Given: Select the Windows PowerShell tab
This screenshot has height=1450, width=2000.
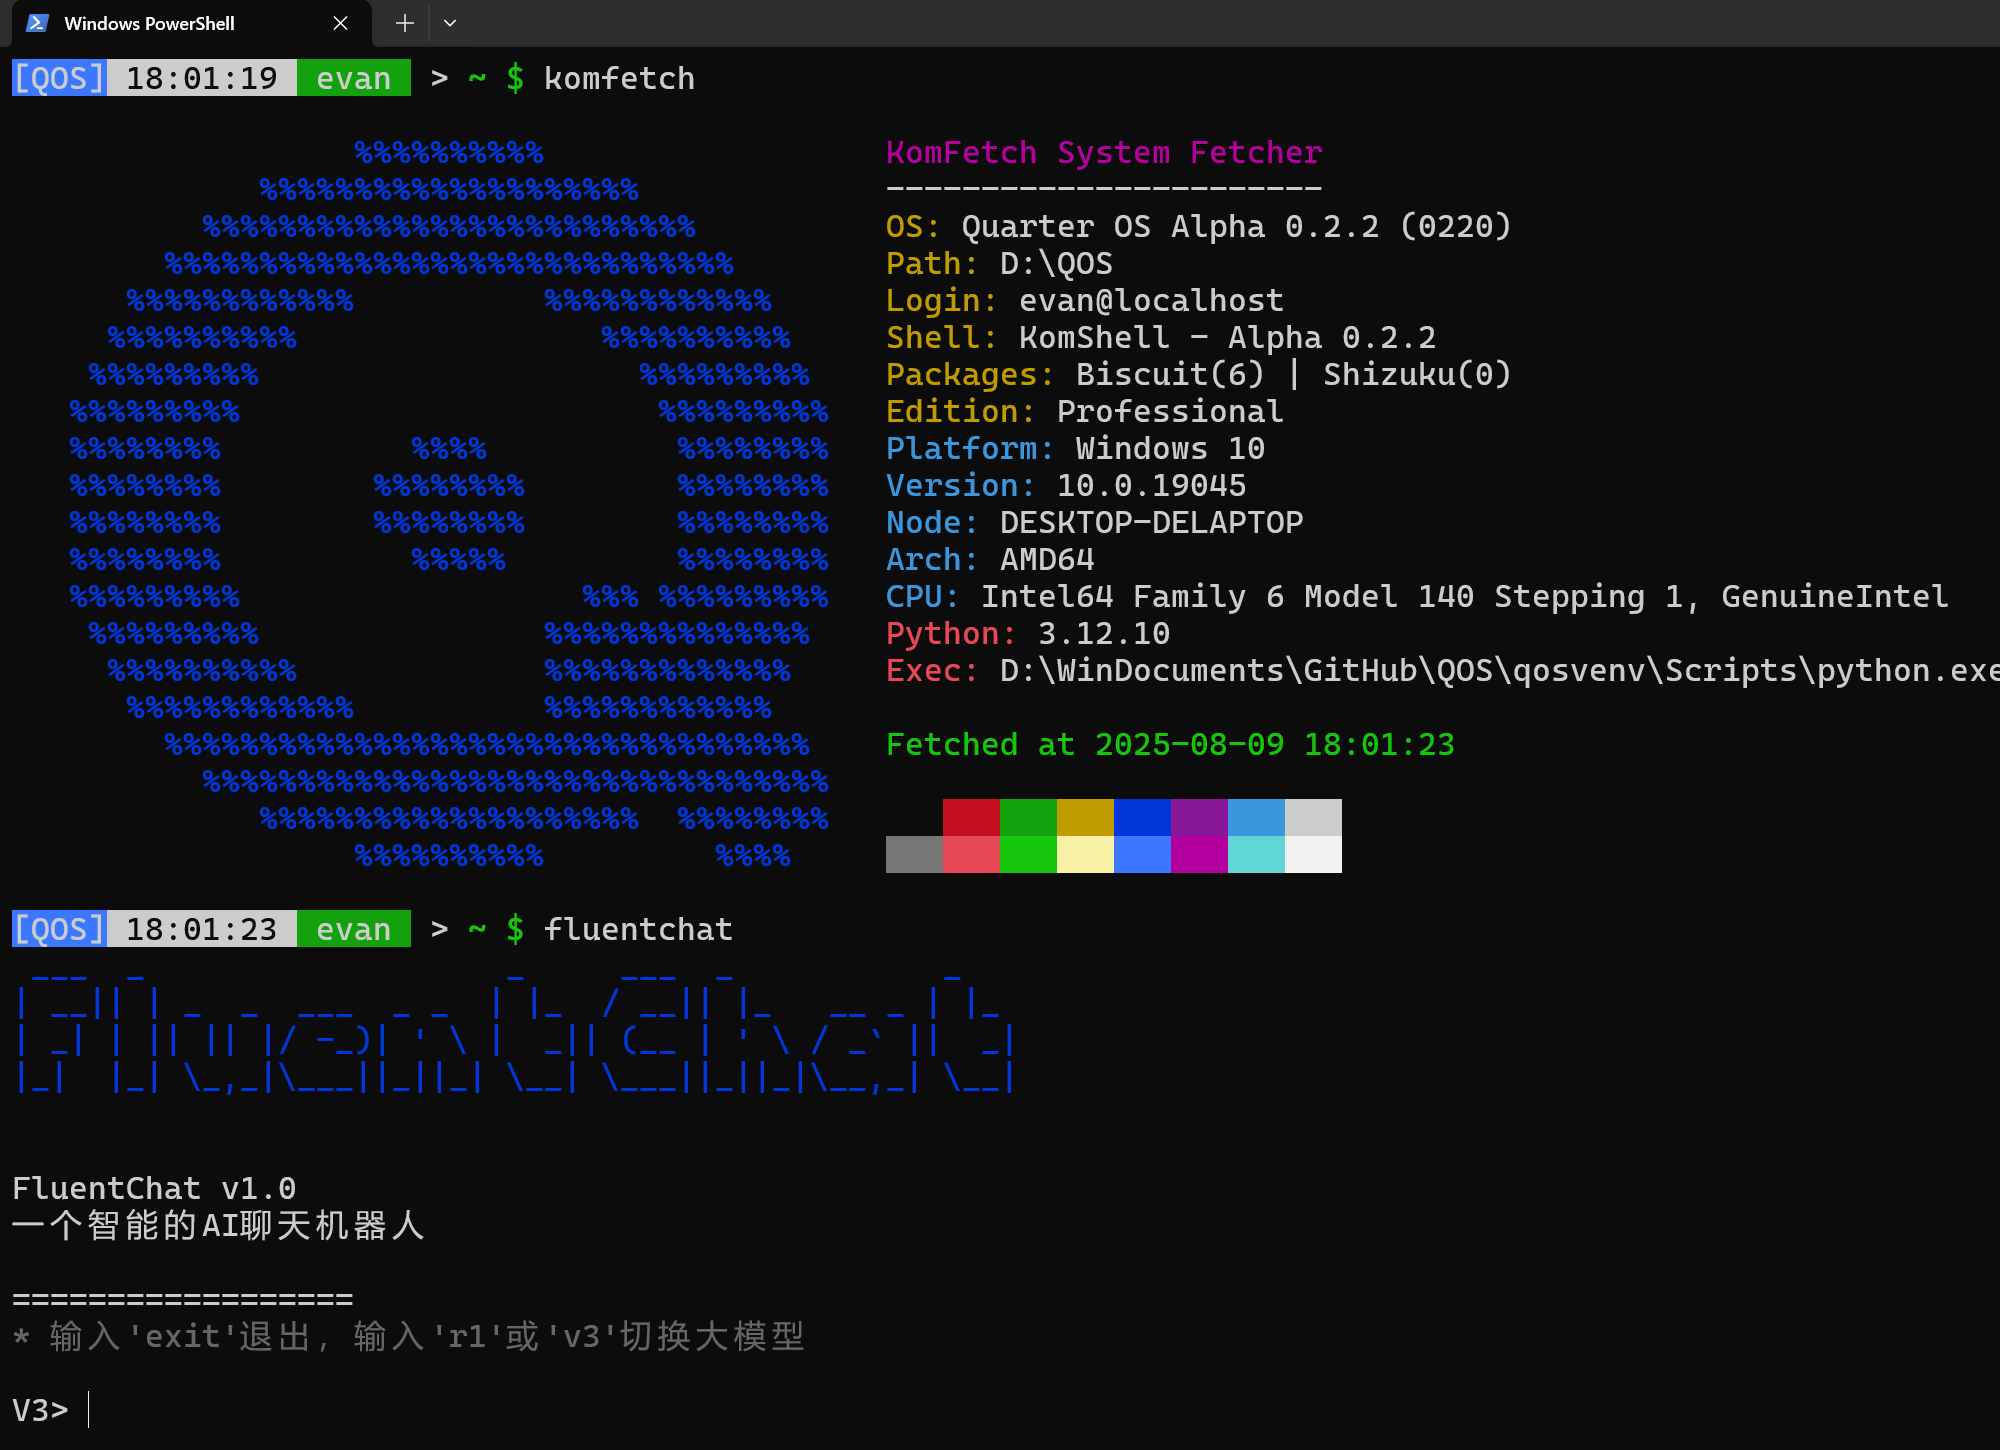Looking at the screenshot, I should [190, 23].
